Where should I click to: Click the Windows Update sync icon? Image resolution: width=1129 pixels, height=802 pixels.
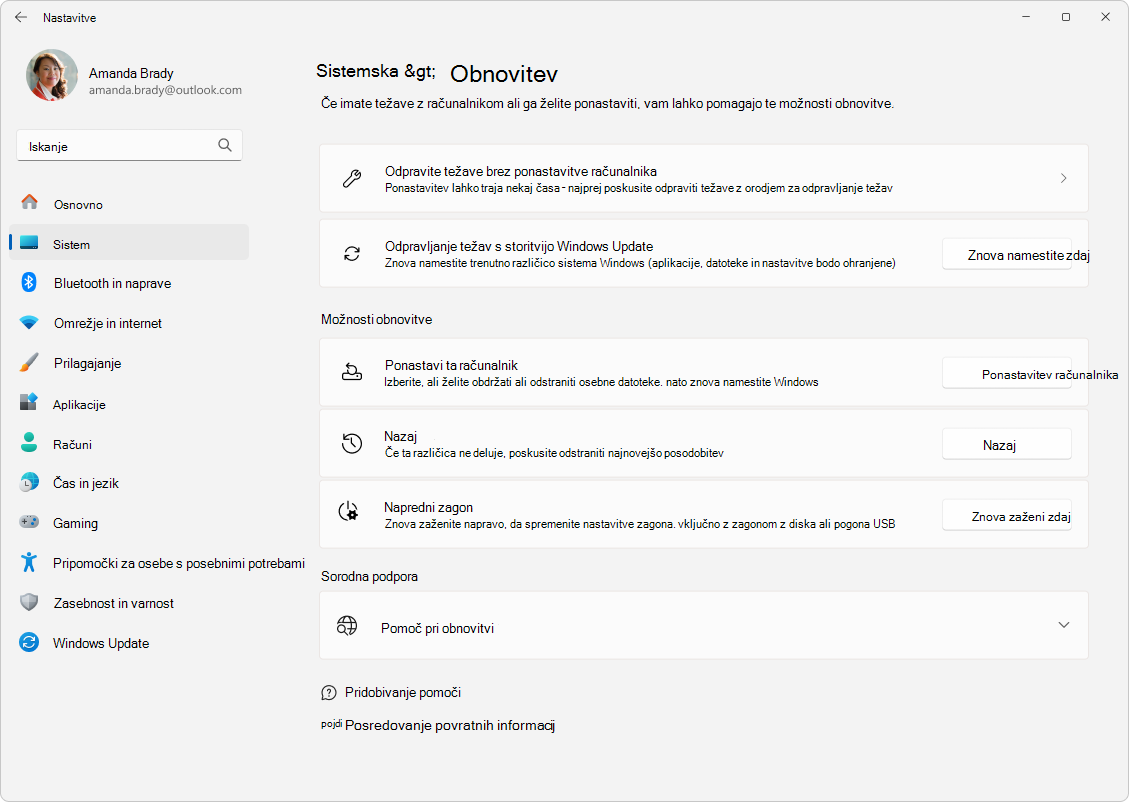coord(29,642)
